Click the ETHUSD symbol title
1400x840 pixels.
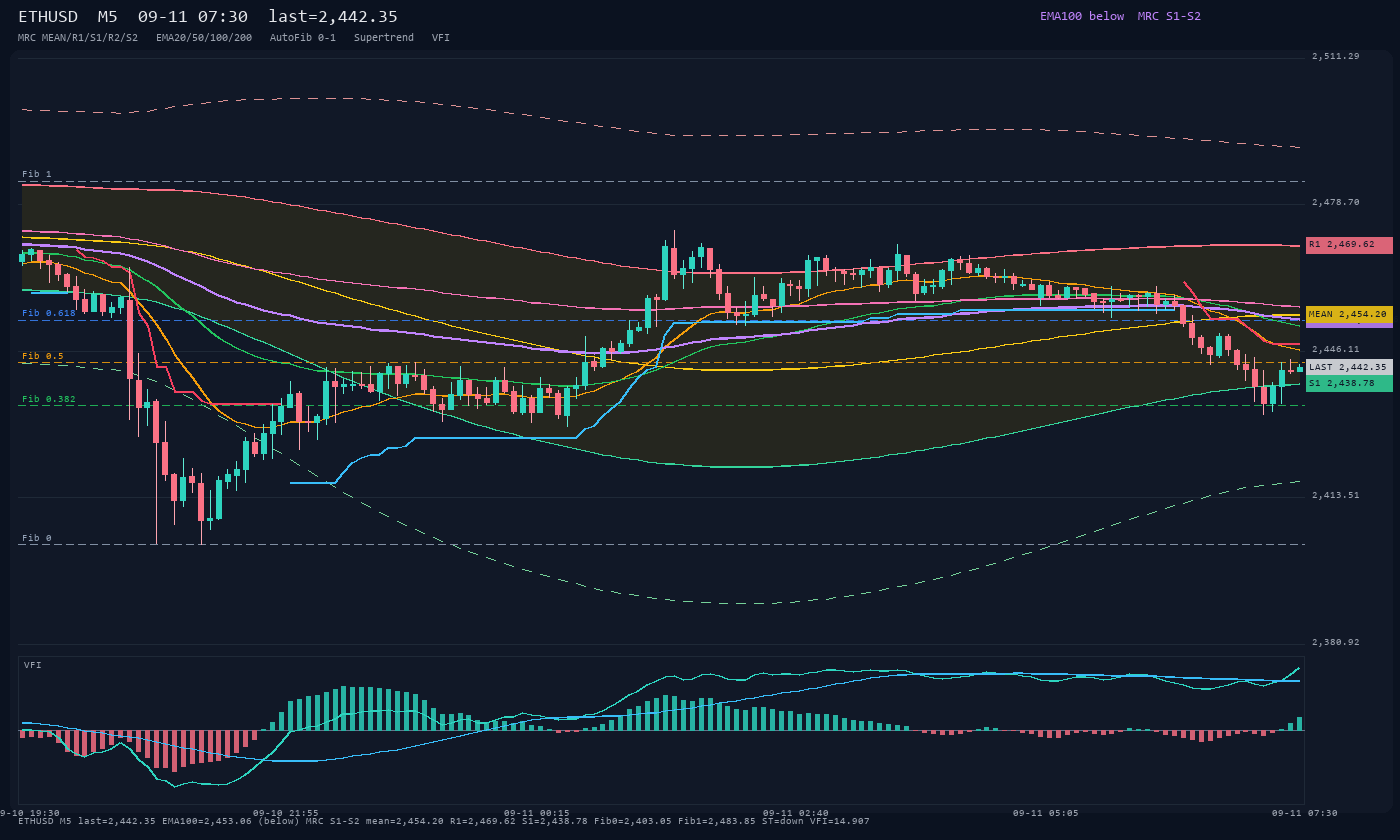tap(48, 17)
